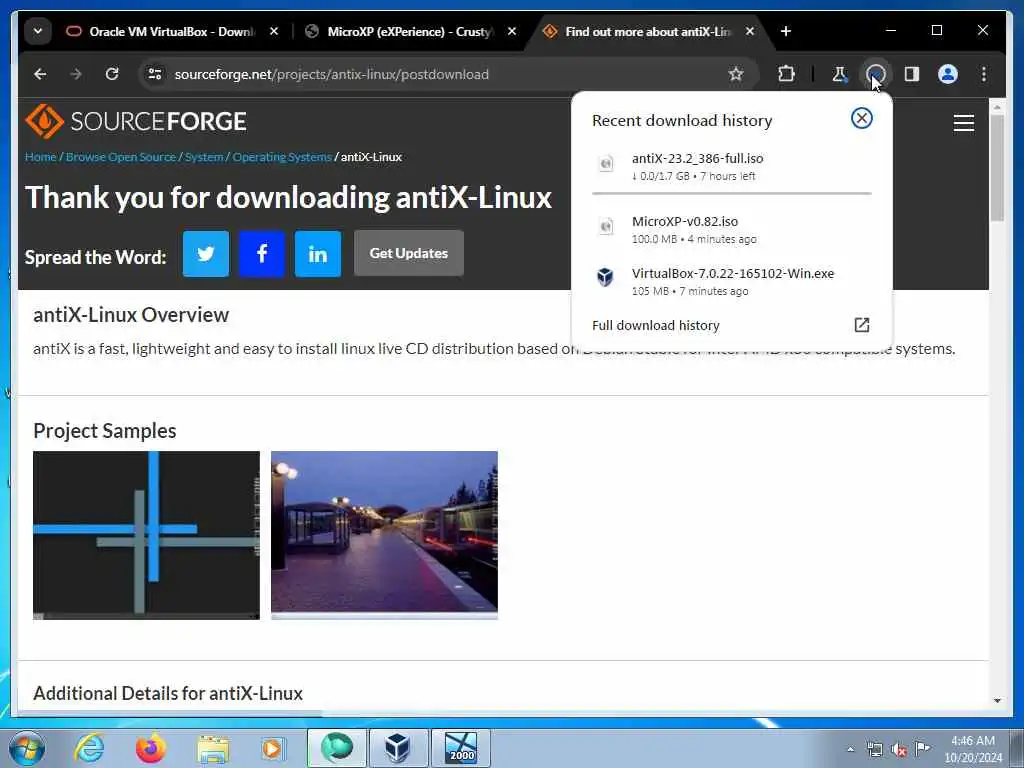Open VirtualBox-7.0.22-165102-Win.exe download entry
The height and width of the screenshot is (768, 1024).
(x=731, y=281)
